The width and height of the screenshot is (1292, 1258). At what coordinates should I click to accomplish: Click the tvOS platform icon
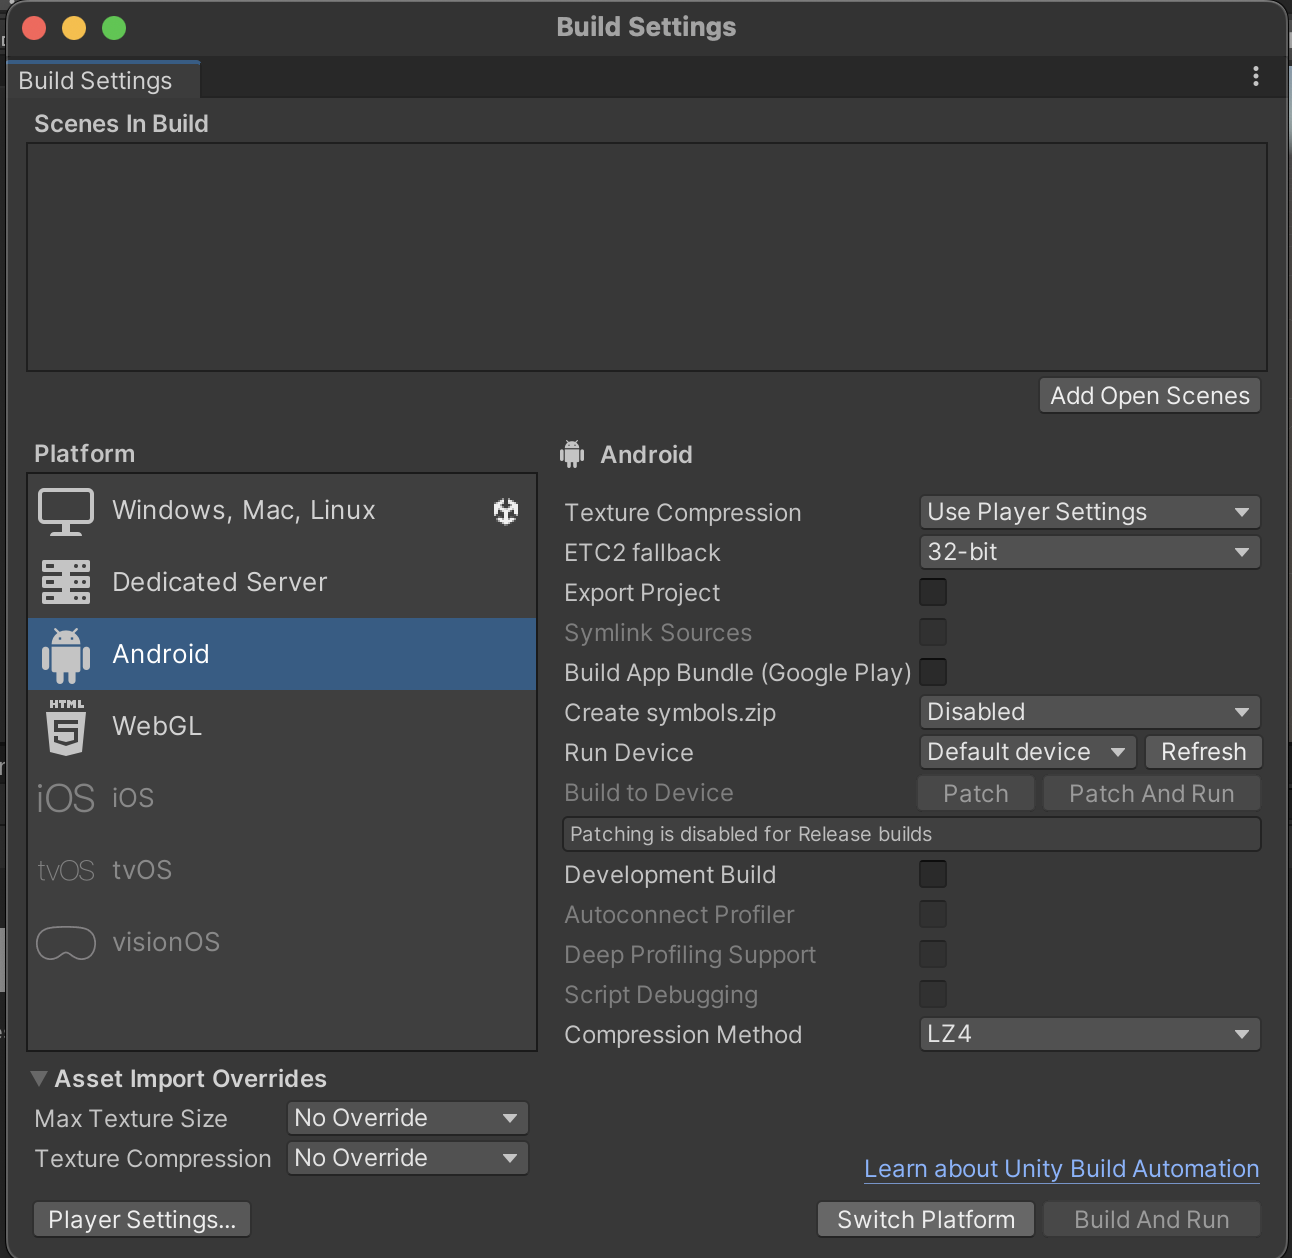66,870
